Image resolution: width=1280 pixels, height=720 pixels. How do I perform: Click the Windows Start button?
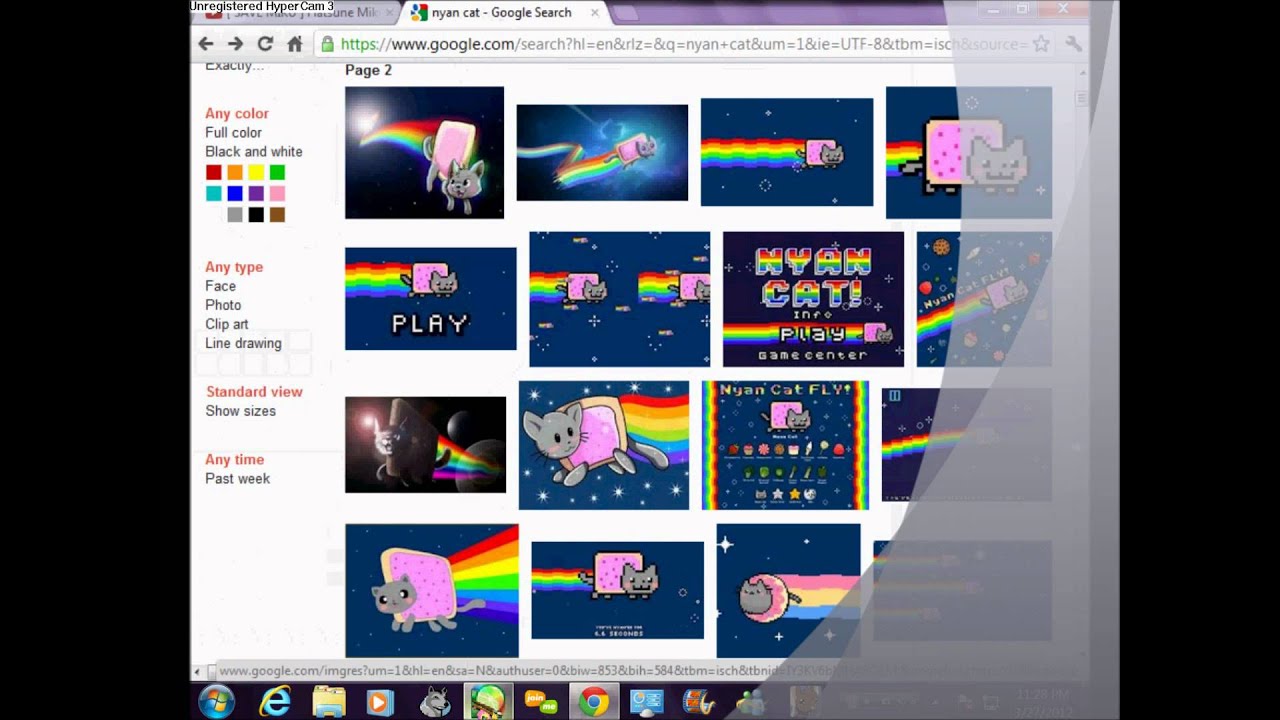click(x=217, y=702)
